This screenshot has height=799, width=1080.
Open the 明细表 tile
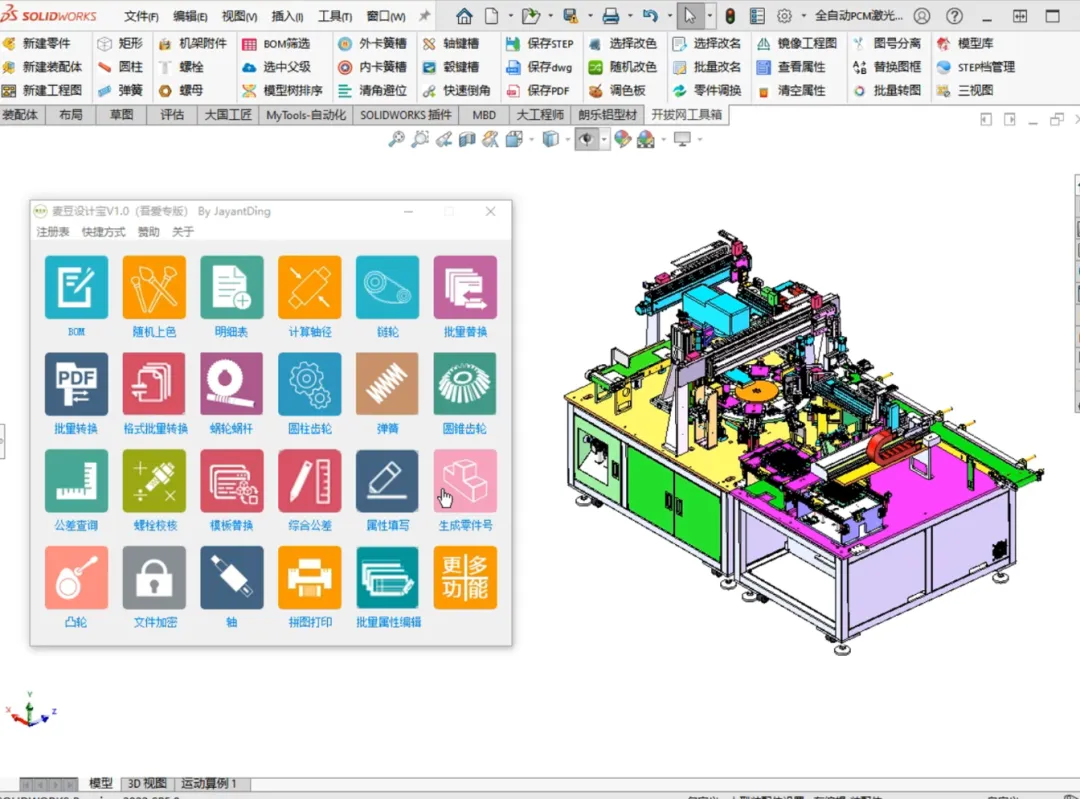point(232,287)
